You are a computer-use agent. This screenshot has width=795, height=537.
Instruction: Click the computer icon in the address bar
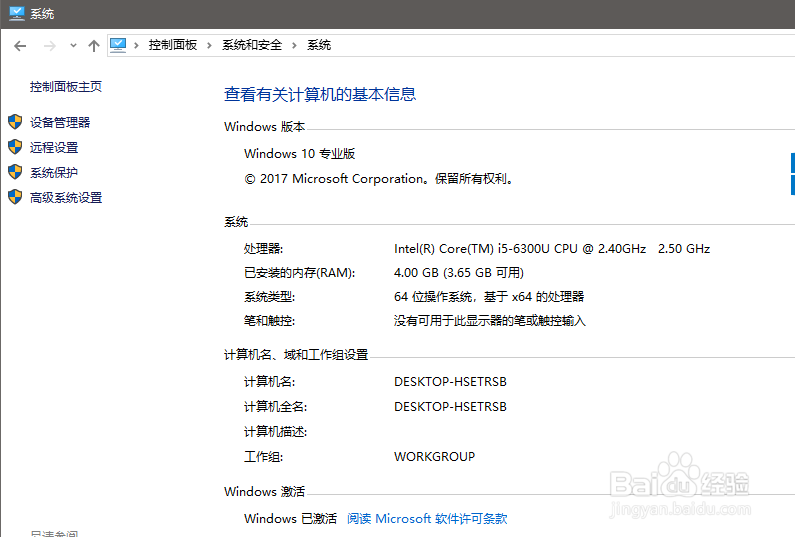[118, 45]
